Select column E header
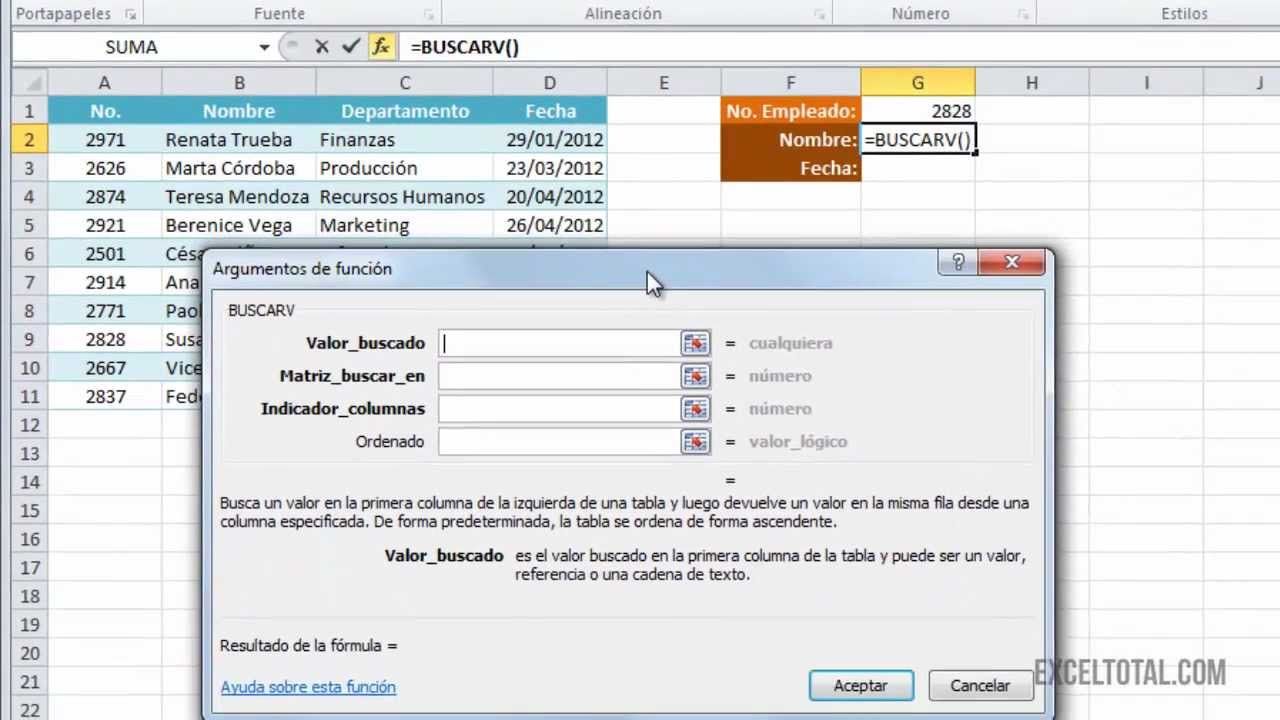The image size is (1280, 720). pyautogui.click(x=664, y=83)
